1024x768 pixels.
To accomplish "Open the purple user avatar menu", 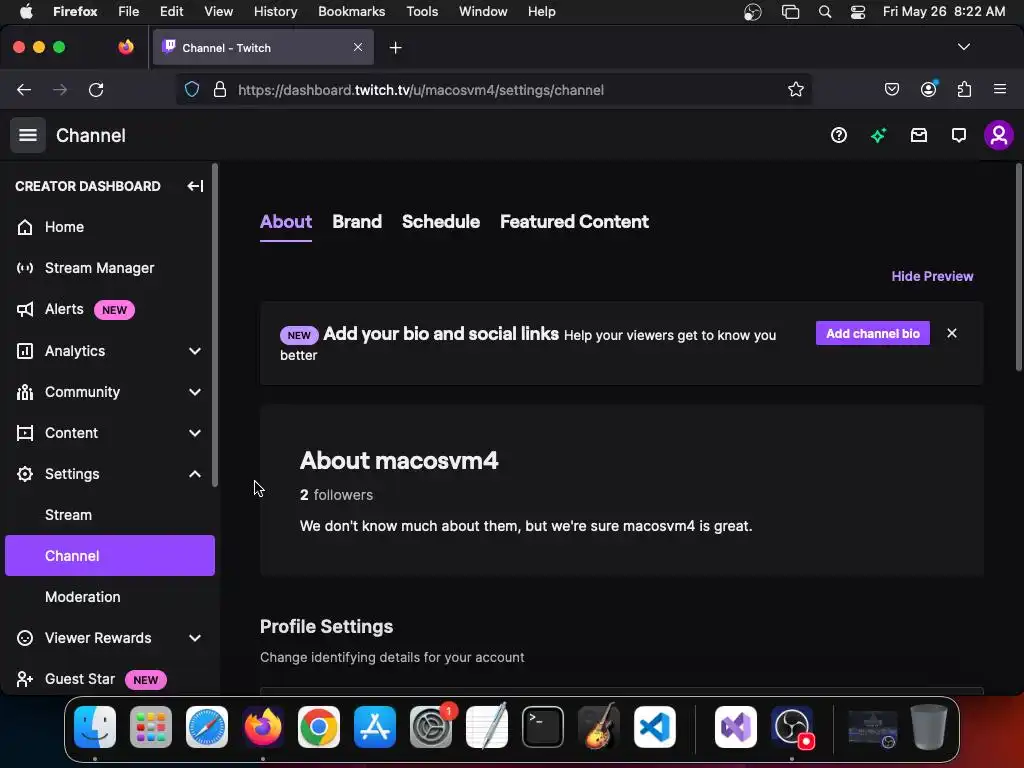I will pyautogui.click(x=999, y=135).
